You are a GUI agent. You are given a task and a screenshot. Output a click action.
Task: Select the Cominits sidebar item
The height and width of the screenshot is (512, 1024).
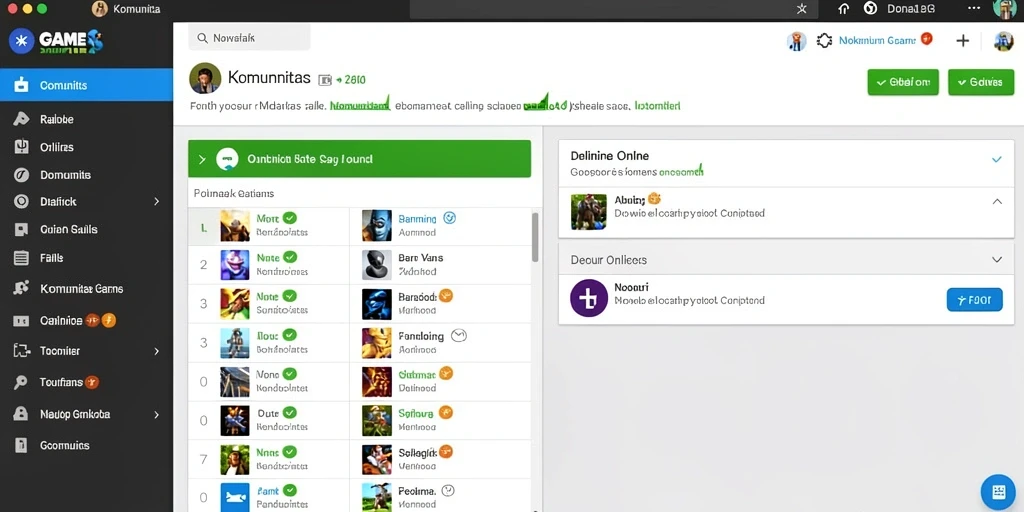click(86, 85)
